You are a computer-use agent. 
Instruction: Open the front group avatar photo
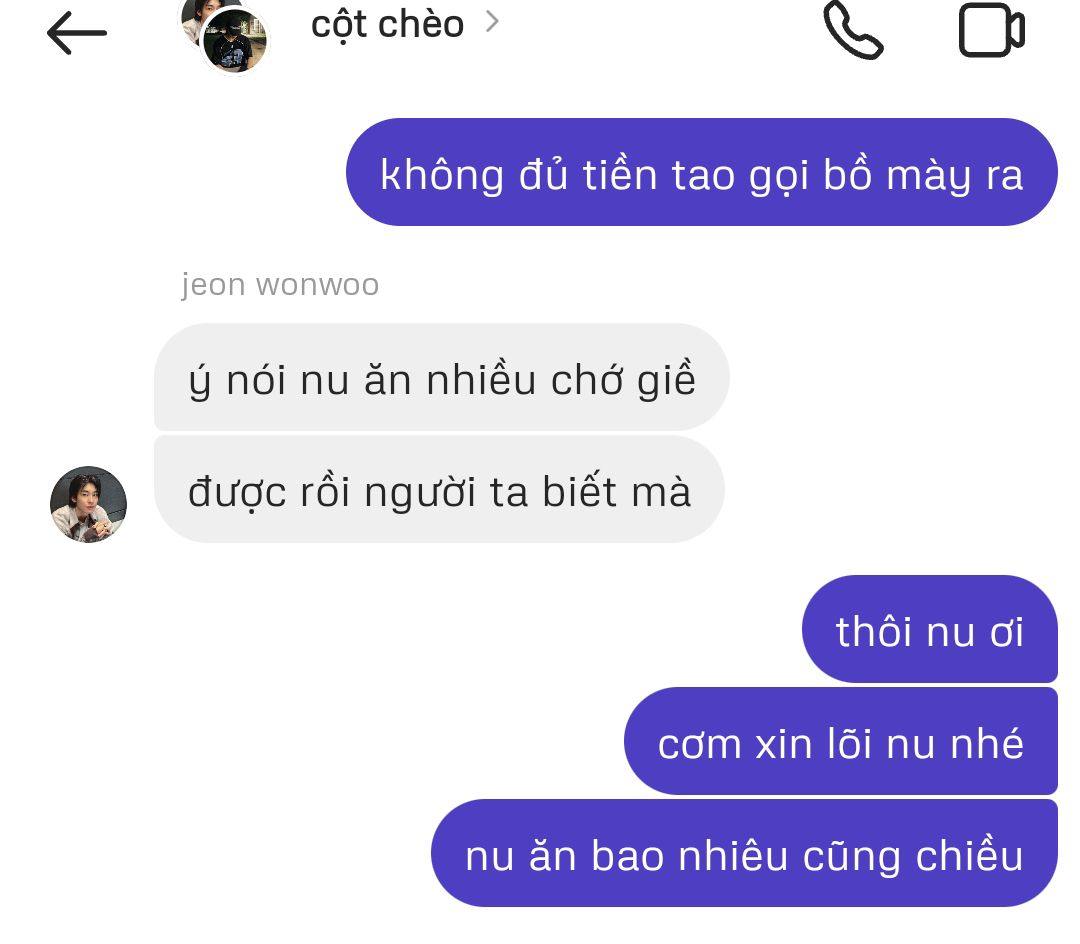coord(235,41)
